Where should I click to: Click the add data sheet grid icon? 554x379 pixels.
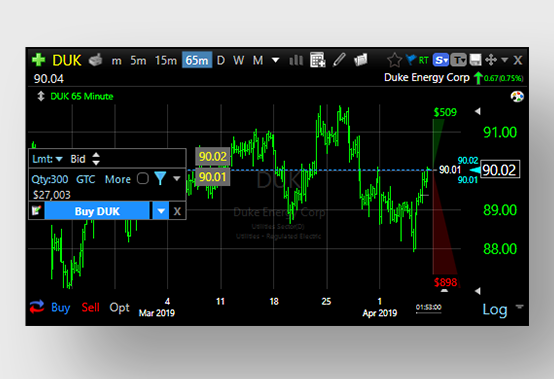318,60
